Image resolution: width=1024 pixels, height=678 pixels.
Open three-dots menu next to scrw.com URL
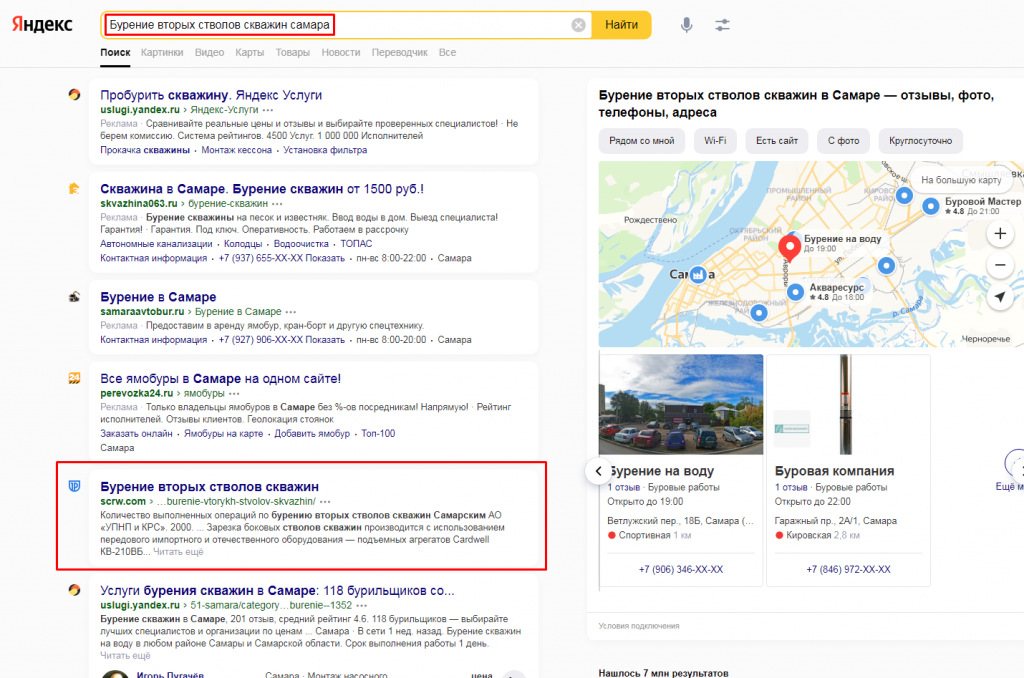click(x=325, y=502)
